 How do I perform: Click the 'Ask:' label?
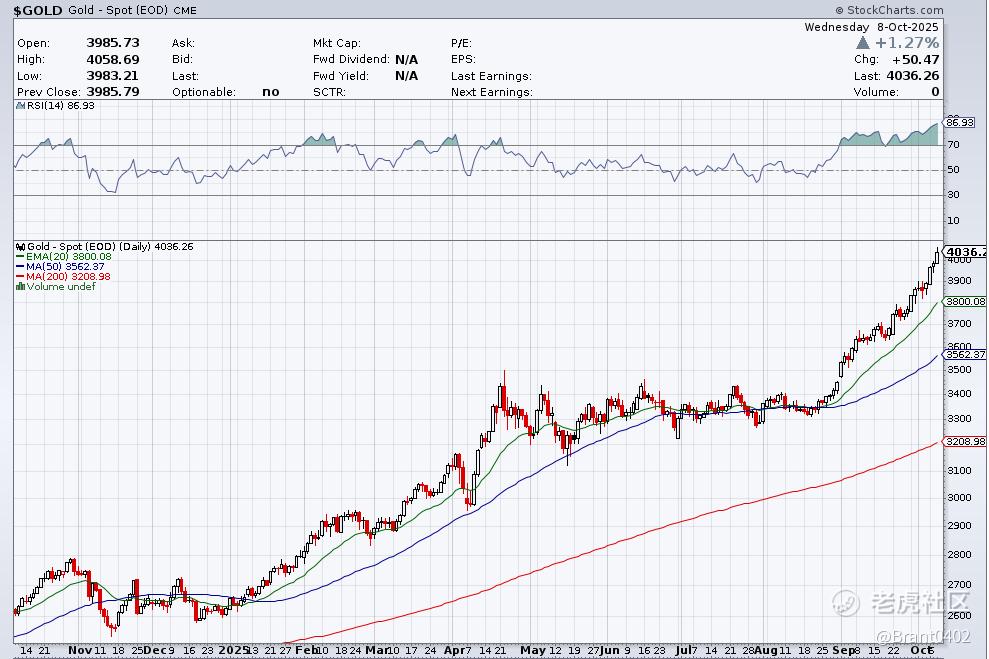pyautogui.click(x=184, y=43)
